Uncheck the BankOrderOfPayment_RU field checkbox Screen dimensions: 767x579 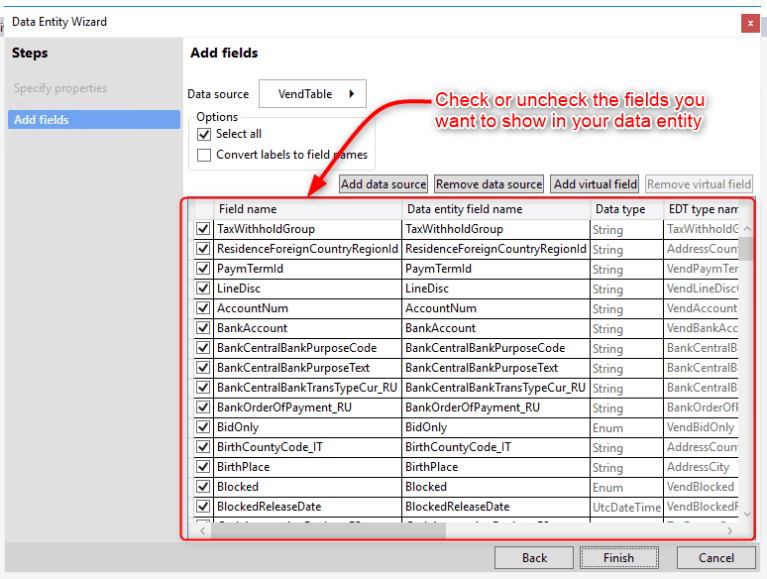point(203,407)
